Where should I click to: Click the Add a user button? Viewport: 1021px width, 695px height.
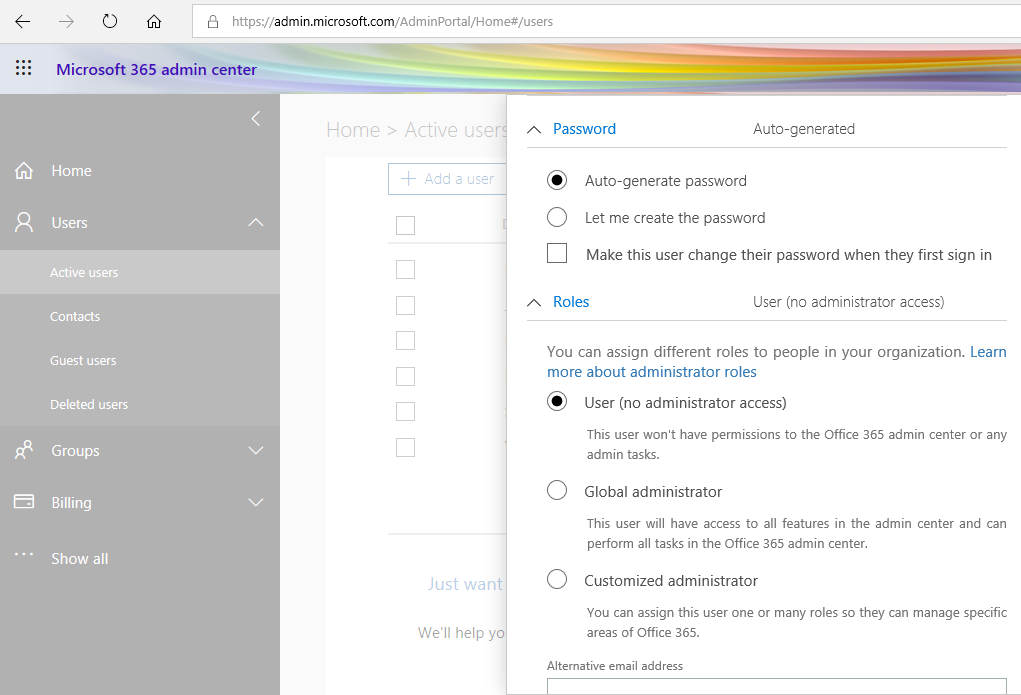(x=447, y=178)
